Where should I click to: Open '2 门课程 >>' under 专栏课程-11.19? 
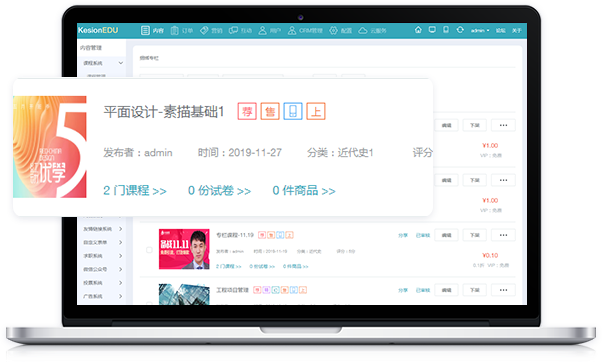[228, 266]
